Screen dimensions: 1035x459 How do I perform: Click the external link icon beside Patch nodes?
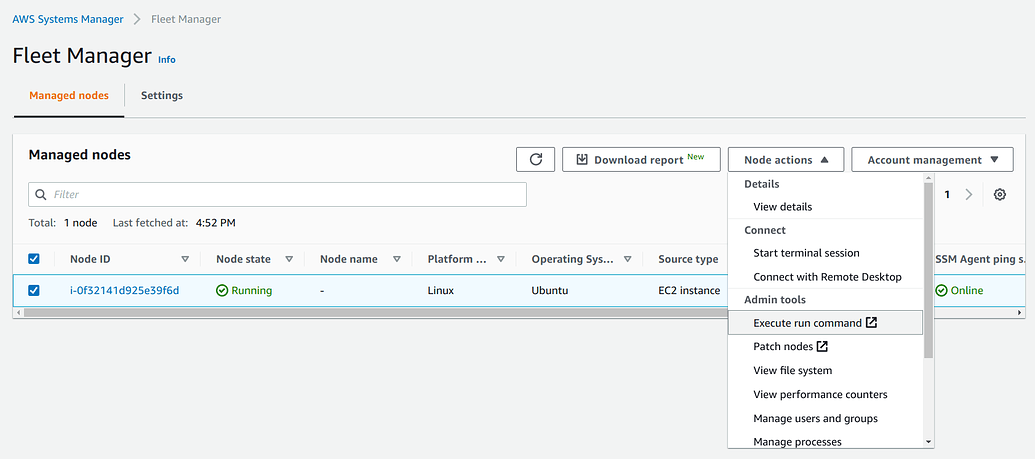(x=822, y=346)
